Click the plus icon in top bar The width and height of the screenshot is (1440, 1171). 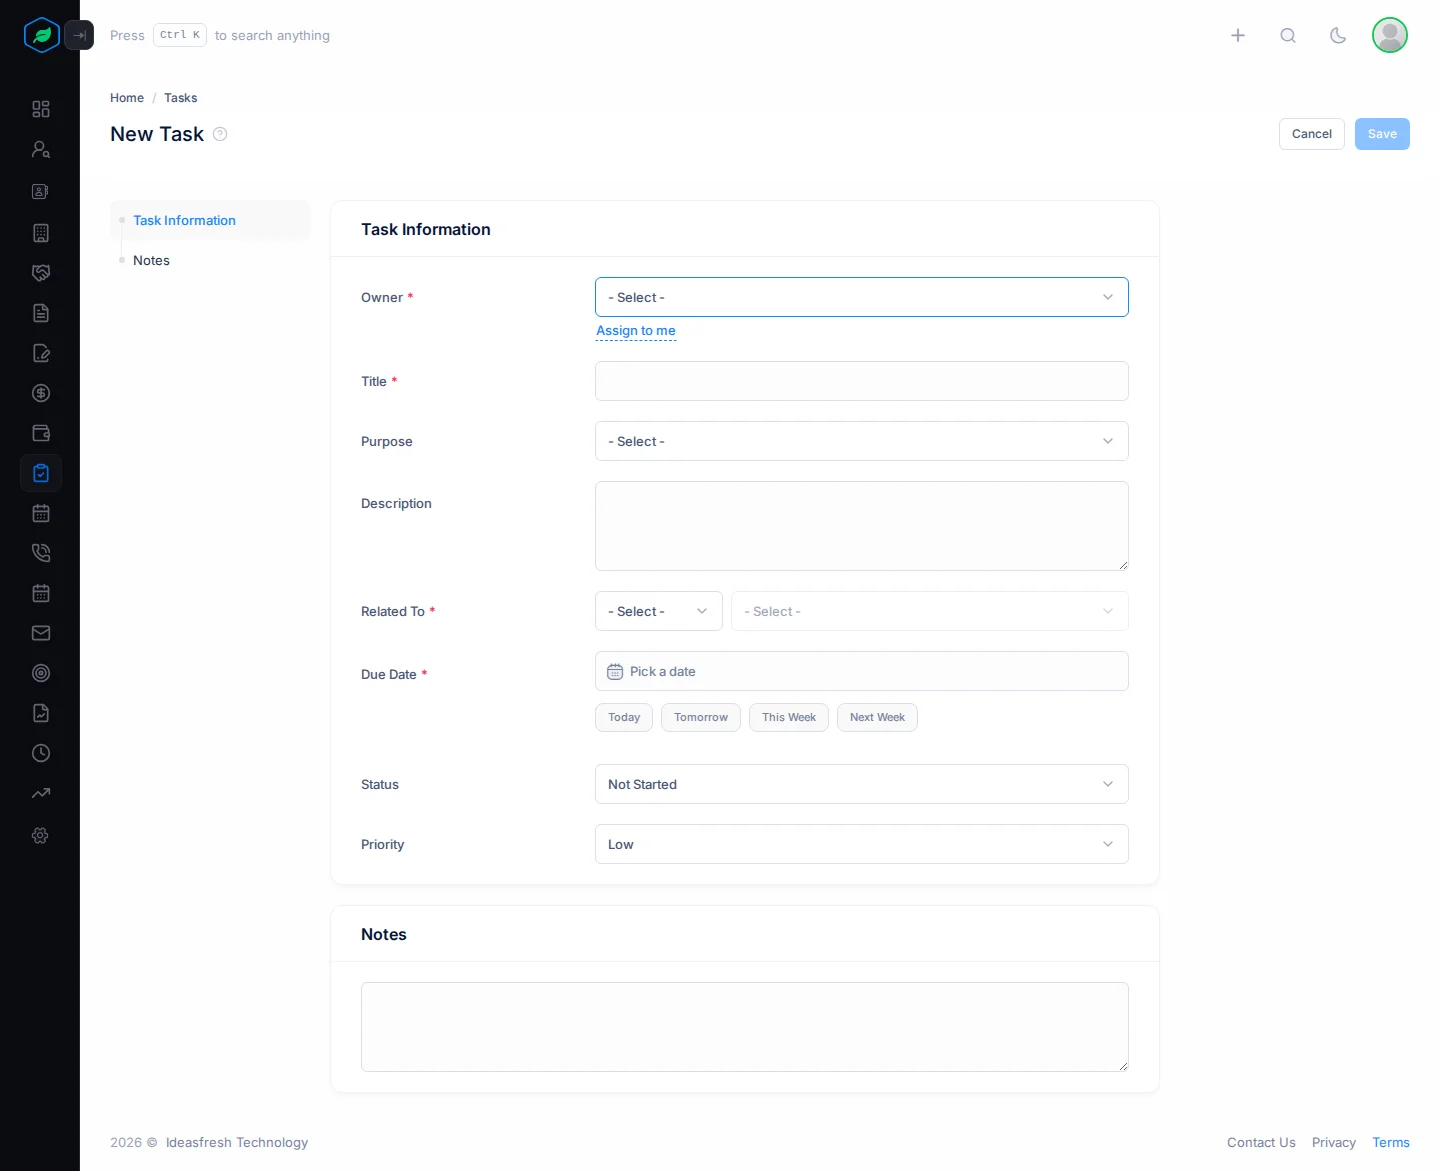(x=1238, y=35)
